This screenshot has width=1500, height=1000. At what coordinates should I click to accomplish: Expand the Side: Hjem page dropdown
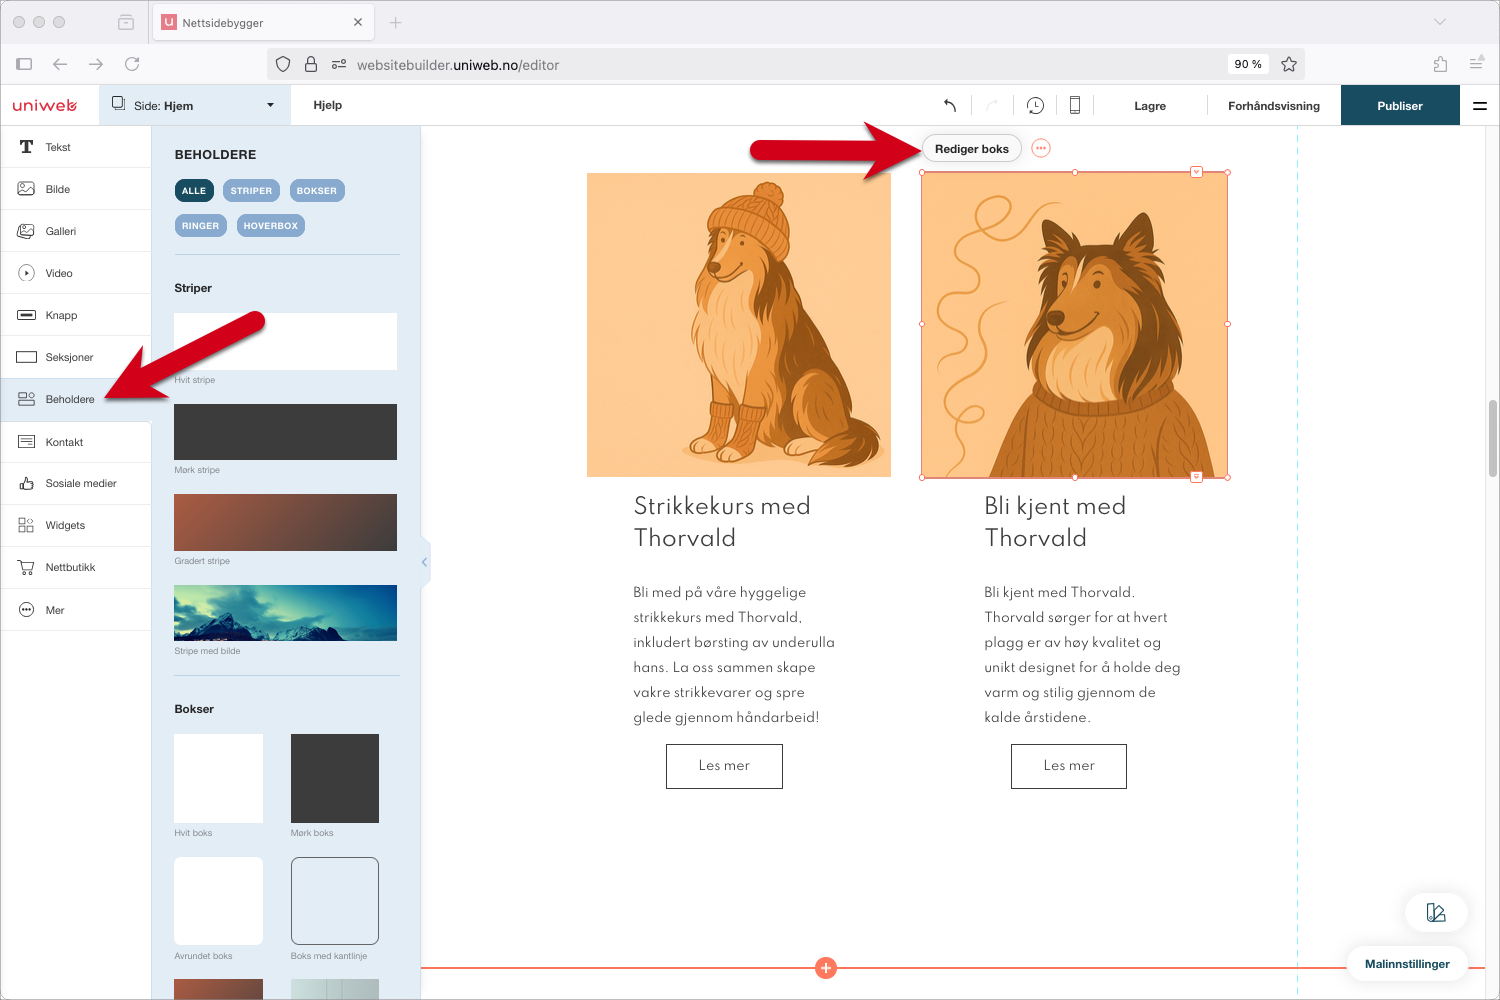193,105
